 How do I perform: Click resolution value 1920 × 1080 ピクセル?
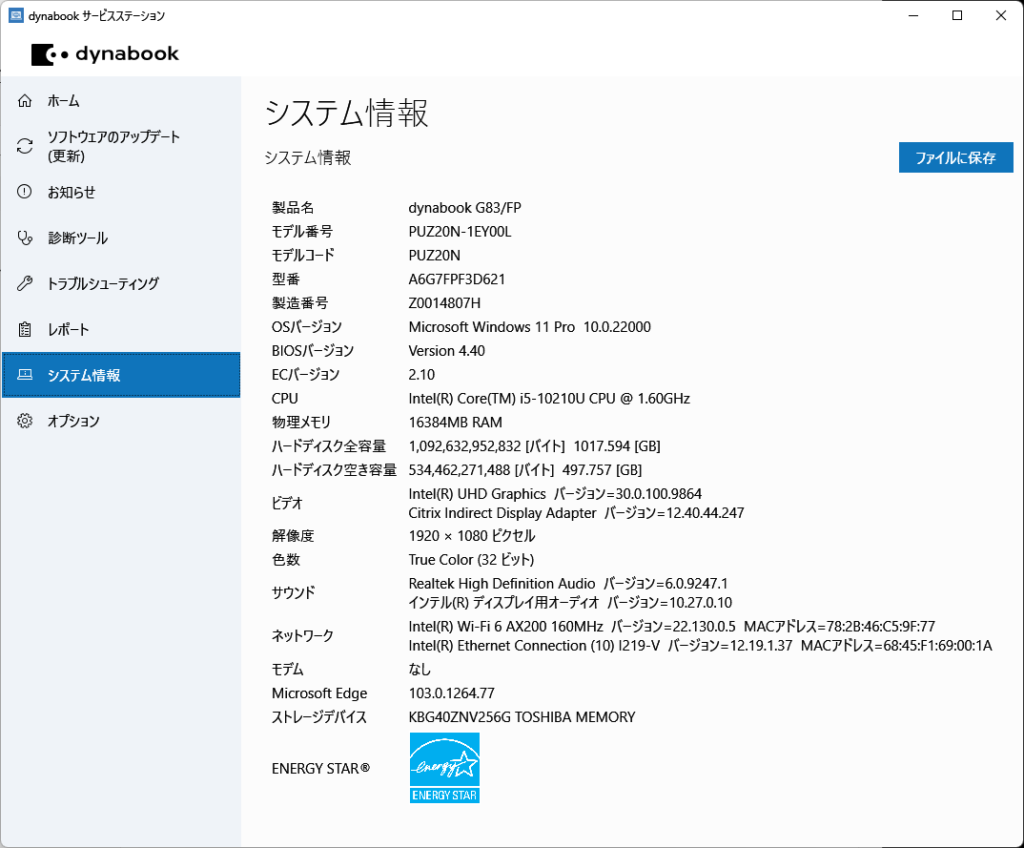tap(472, 536)
